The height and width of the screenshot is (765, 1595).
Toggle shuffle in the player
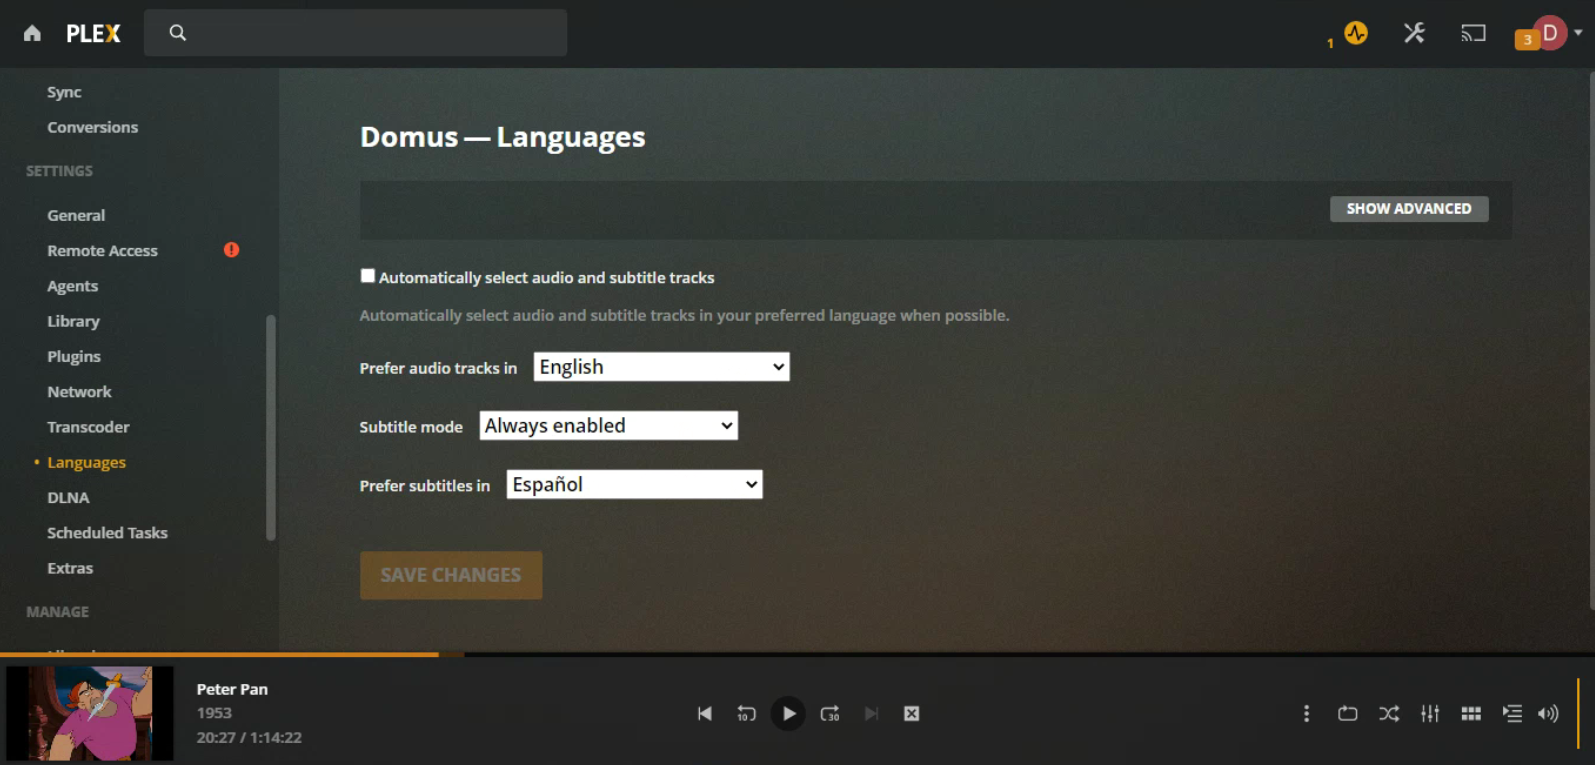pyautogui.click(x=1389, y=714)
